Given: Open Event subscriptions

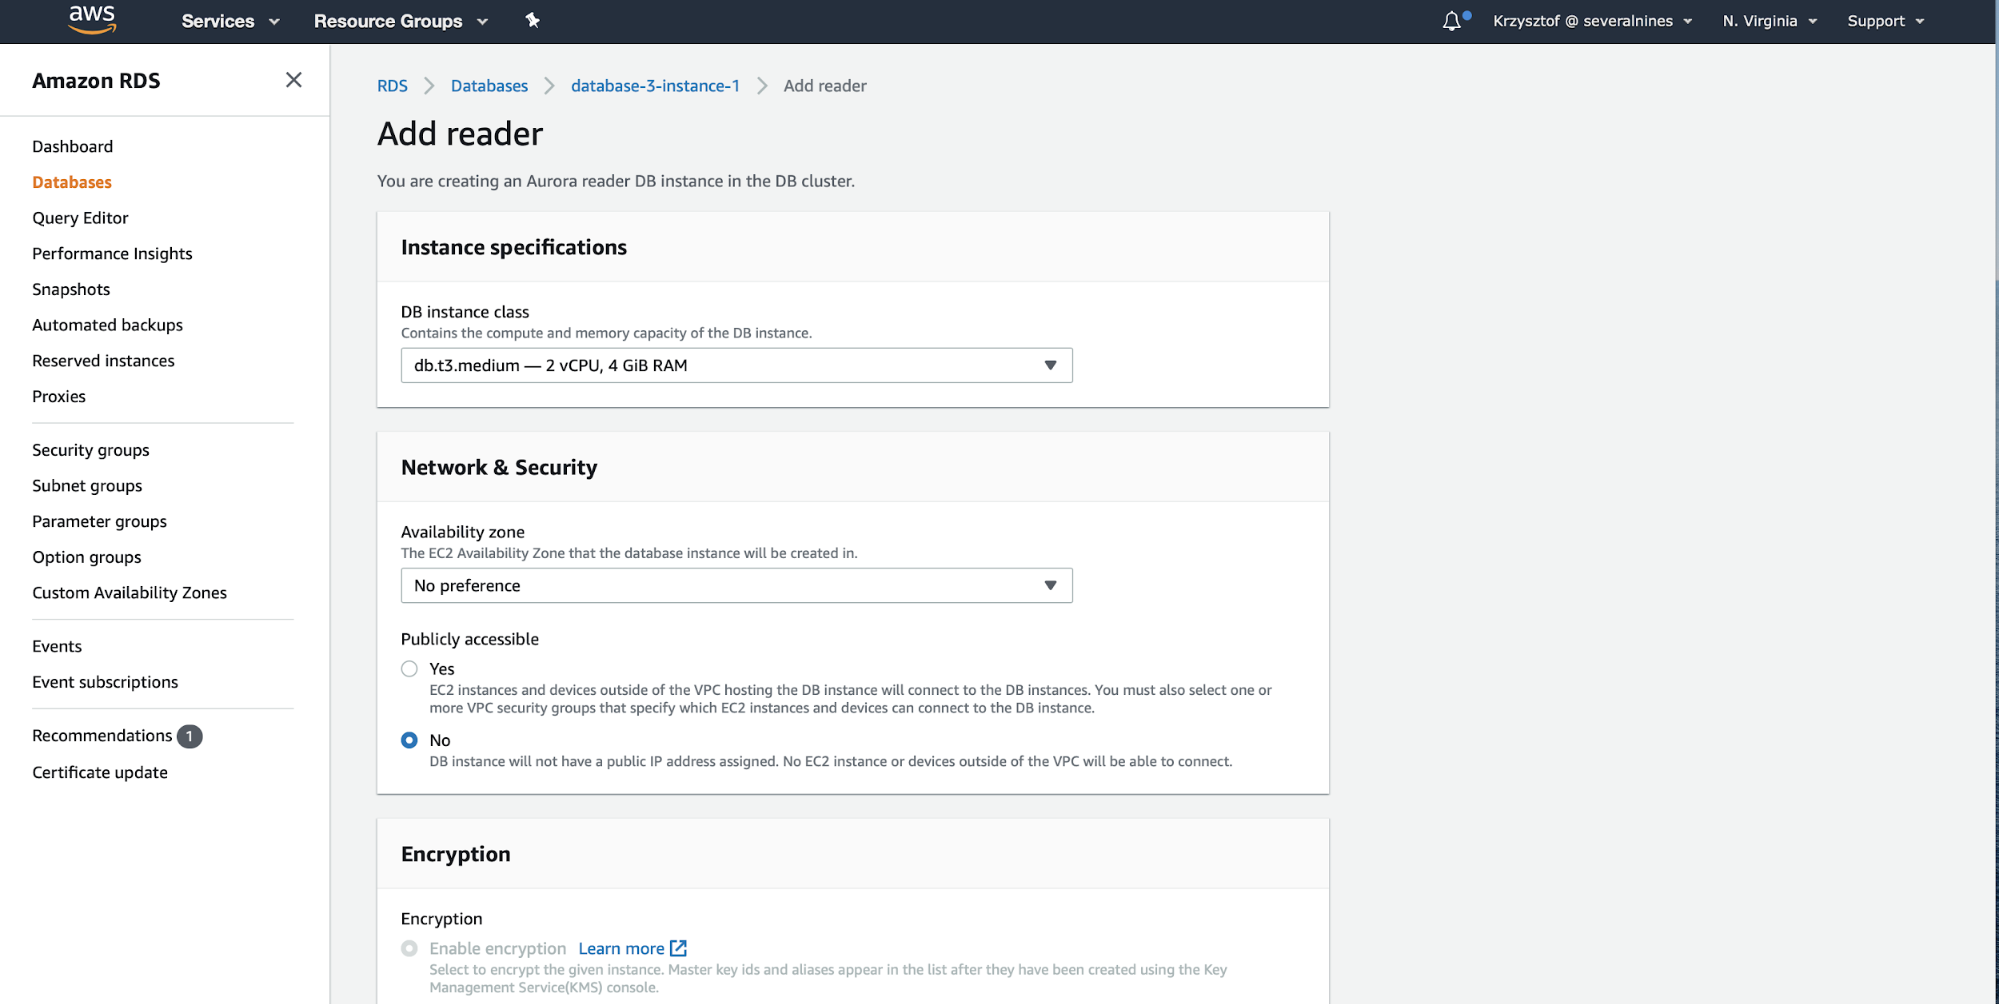Looking at the screenshot, I should pos(105,682).
